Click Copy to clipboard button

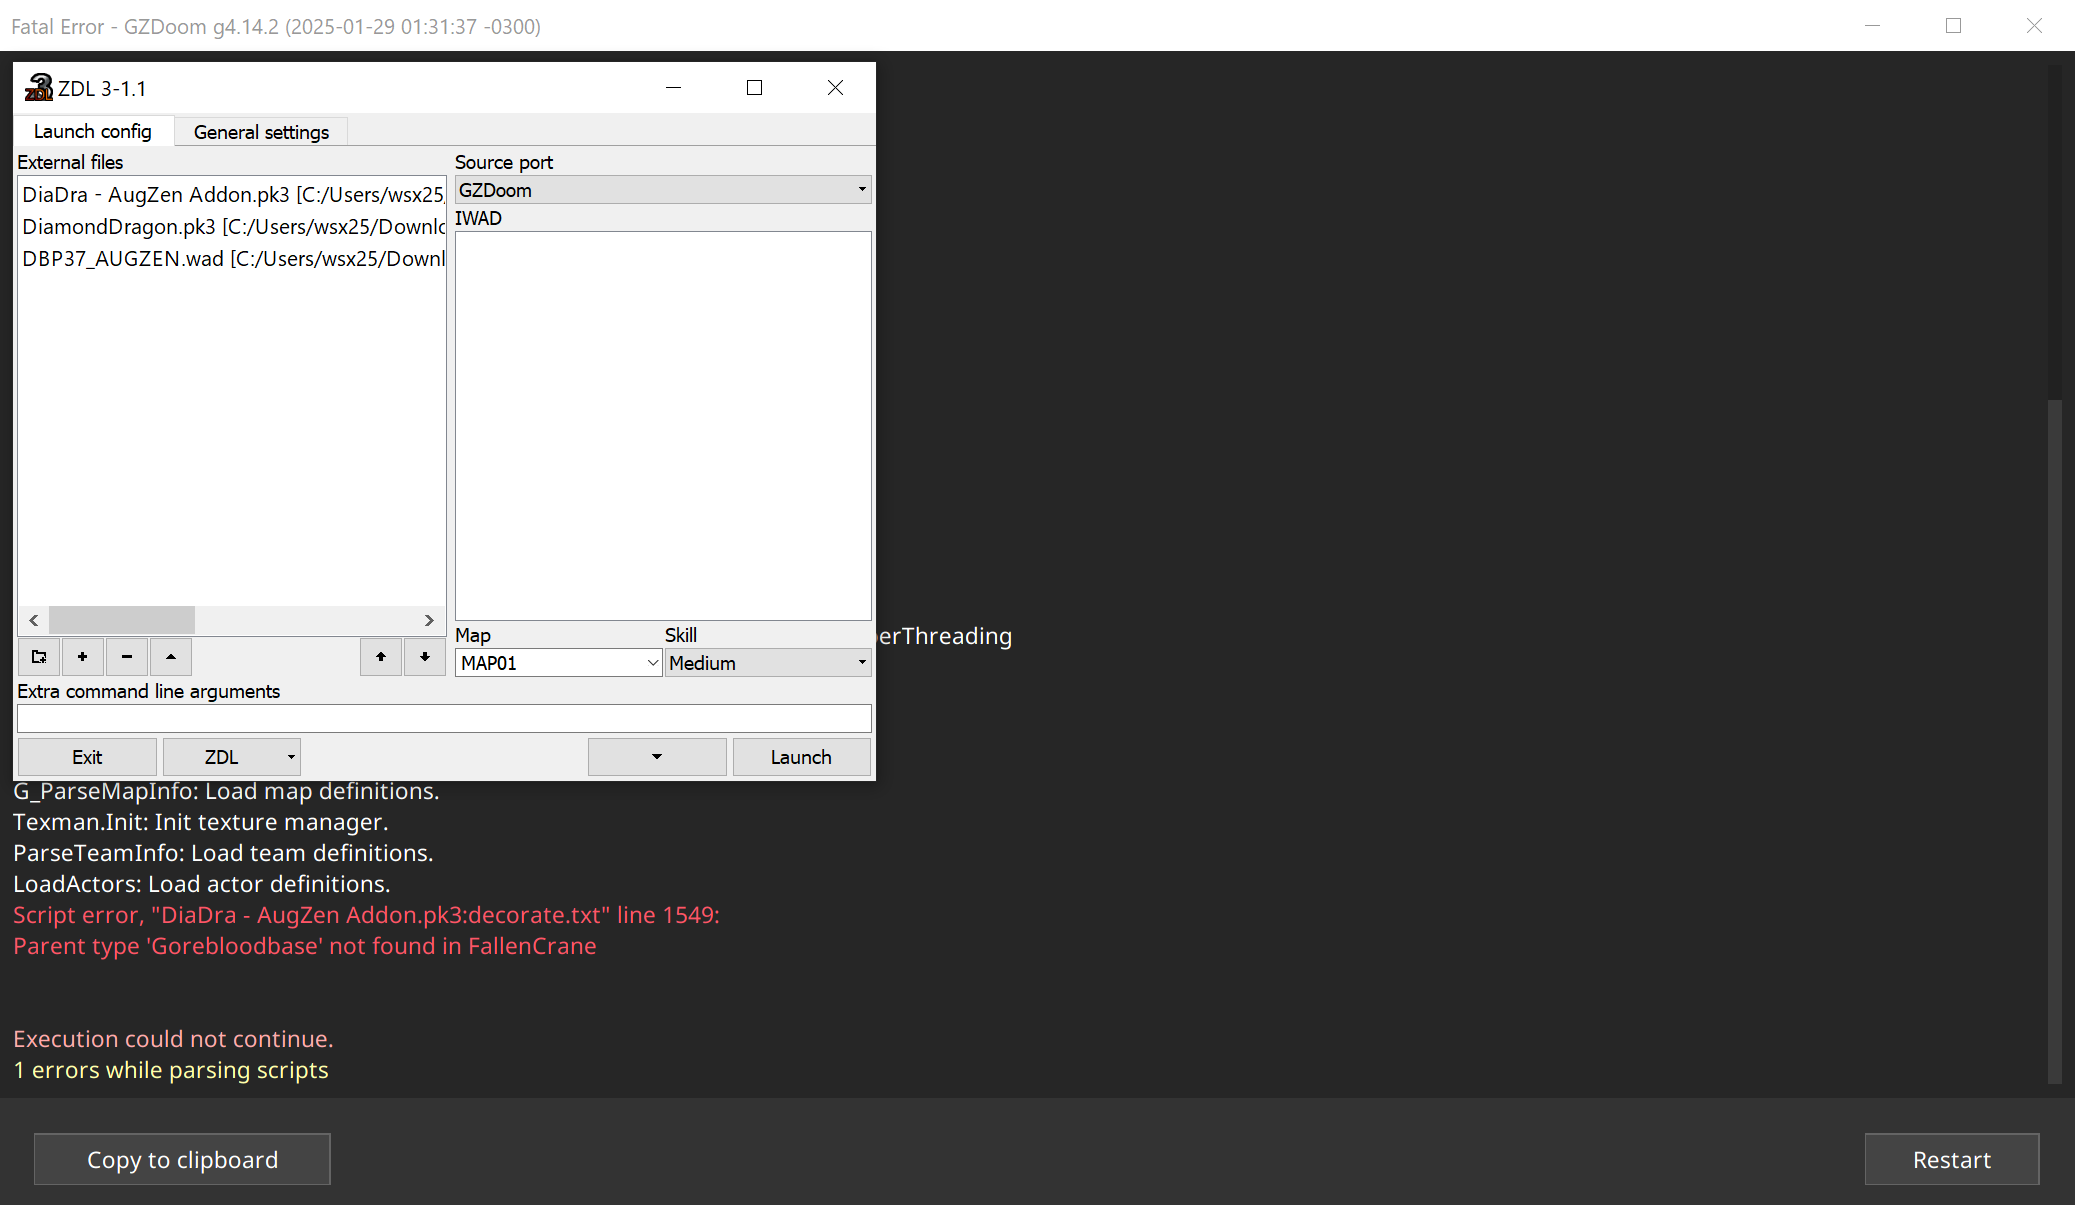[182, 1159]
